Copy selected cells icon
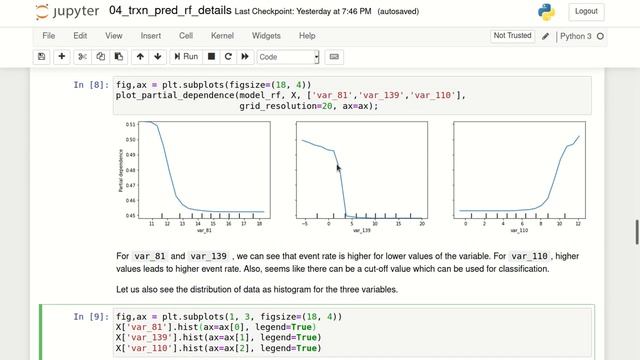The image size is (640, 360). (x=100, y=57)
